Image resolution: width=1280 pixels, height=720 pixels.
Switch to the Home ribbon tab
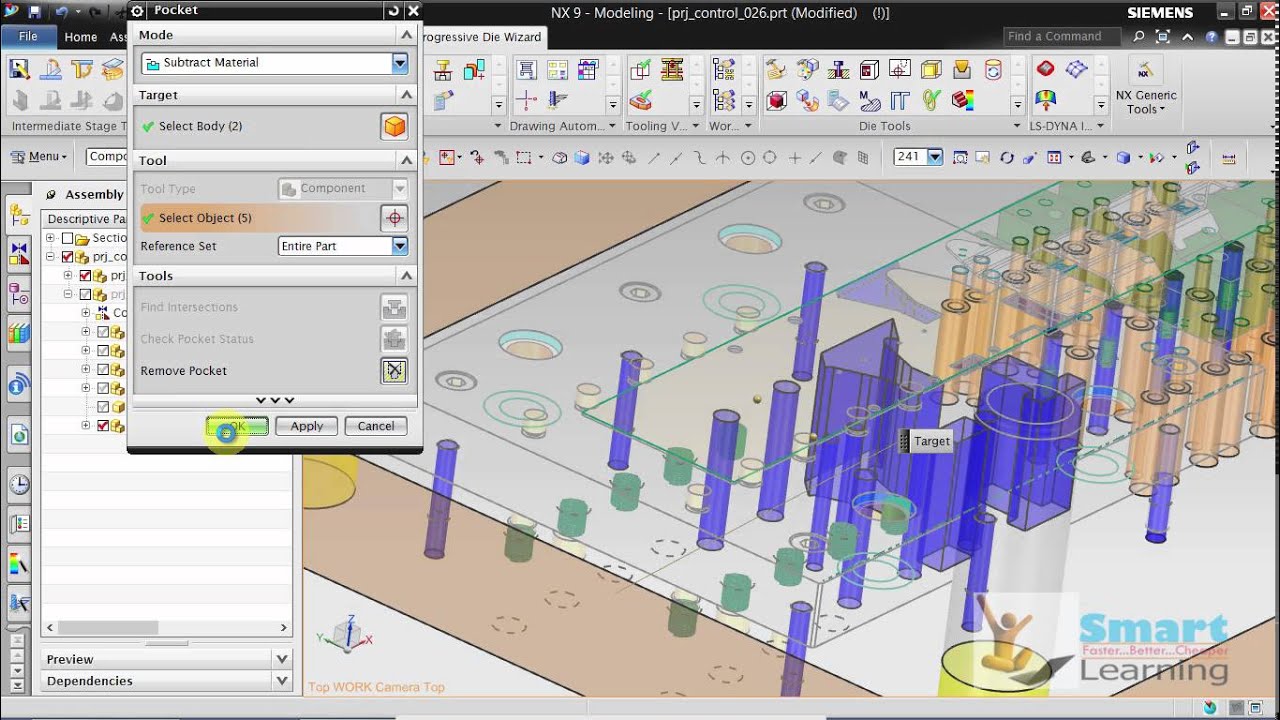point(81,37)
